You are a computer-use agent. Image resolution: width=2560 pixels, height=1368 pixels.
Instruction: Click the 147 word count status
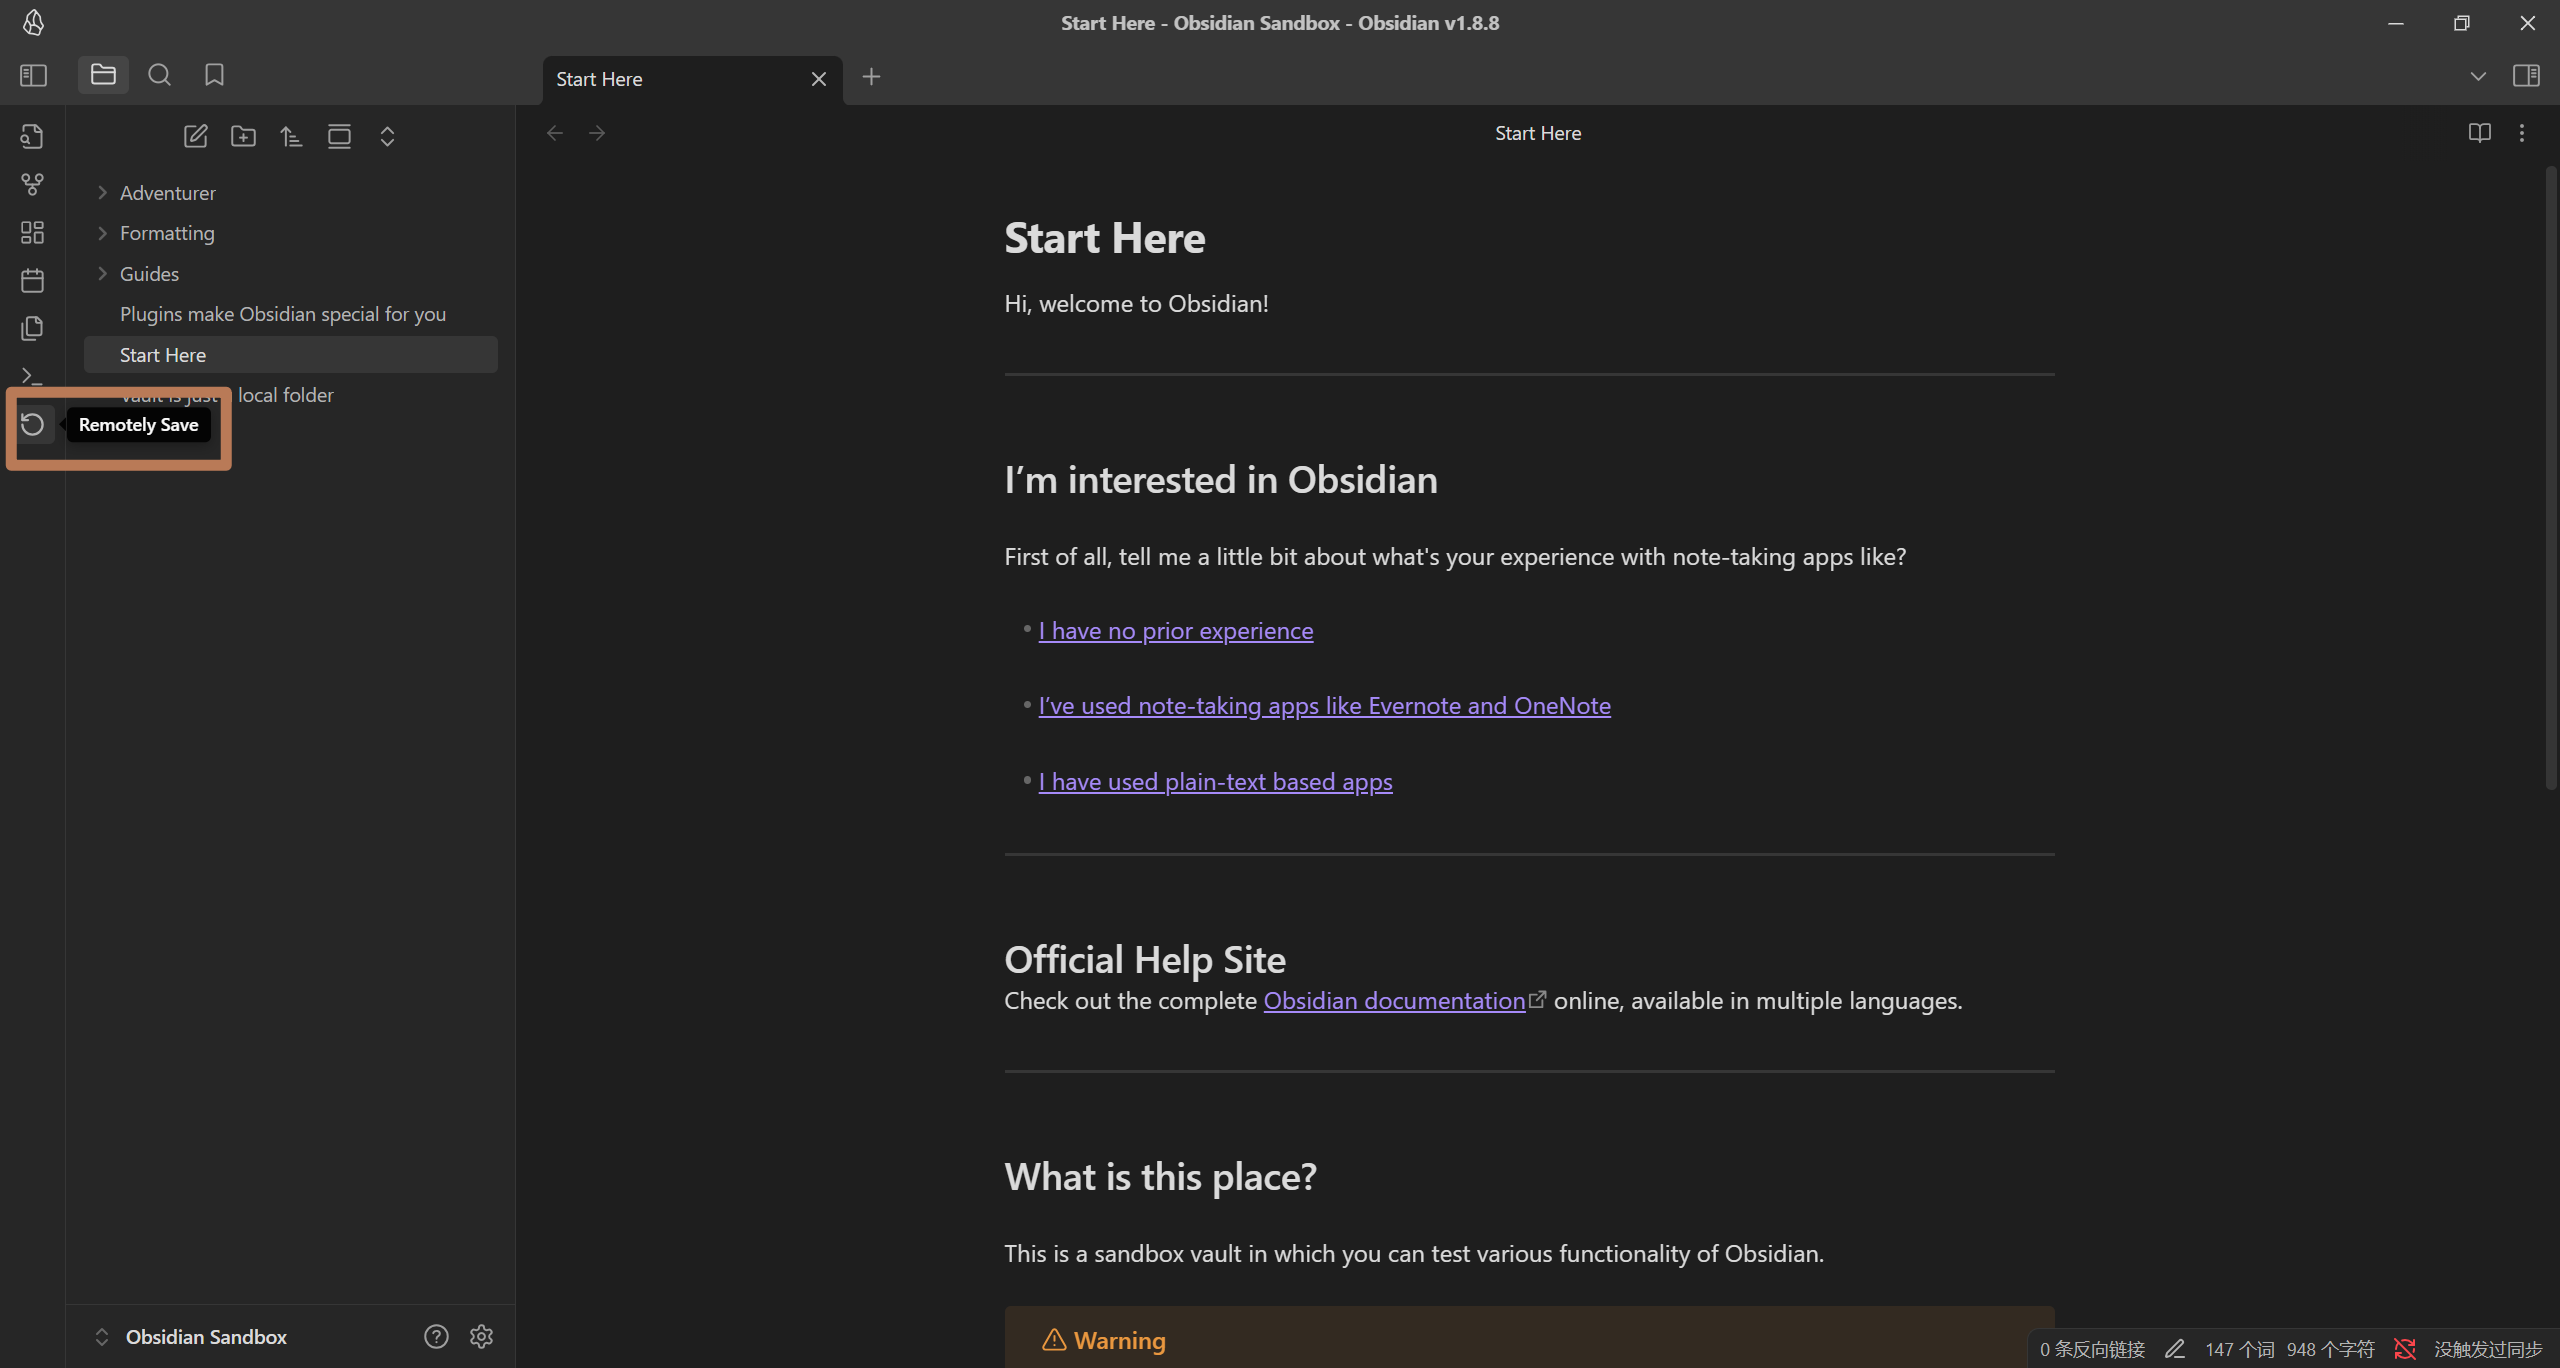click(x=2239, y=1349)
